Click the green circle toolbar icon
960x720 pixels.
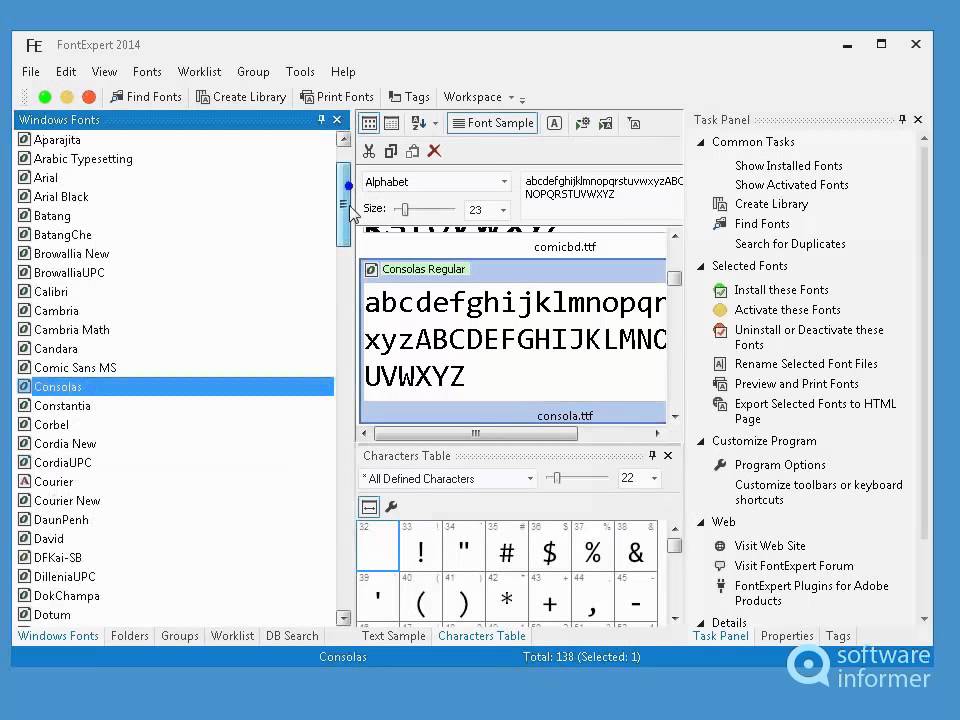pos(45,97)
